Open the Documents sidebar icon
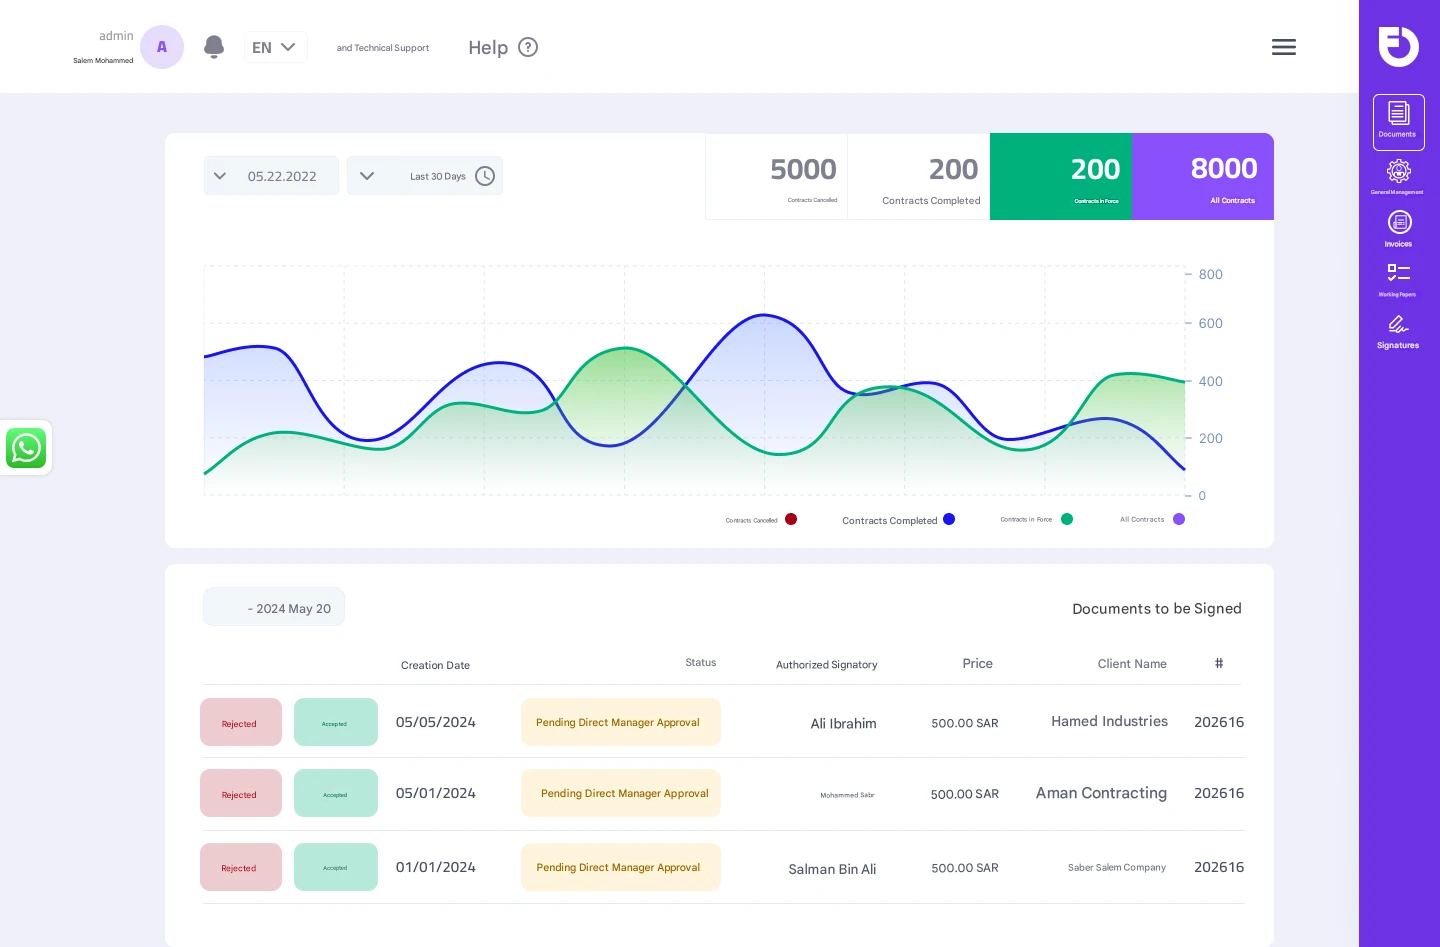Image resolution: width=1440 pixels, height=947 pixels. click(1398, 121)
